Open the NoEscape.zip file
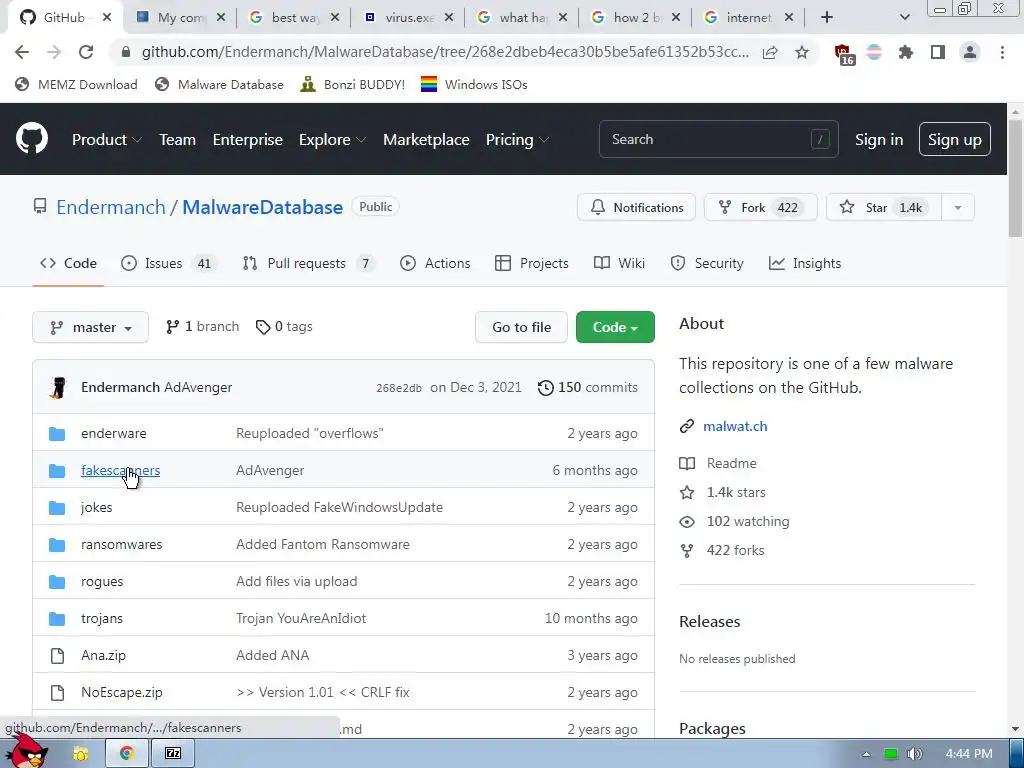The width and height of the screenshot is (1024, 768). 121,692
